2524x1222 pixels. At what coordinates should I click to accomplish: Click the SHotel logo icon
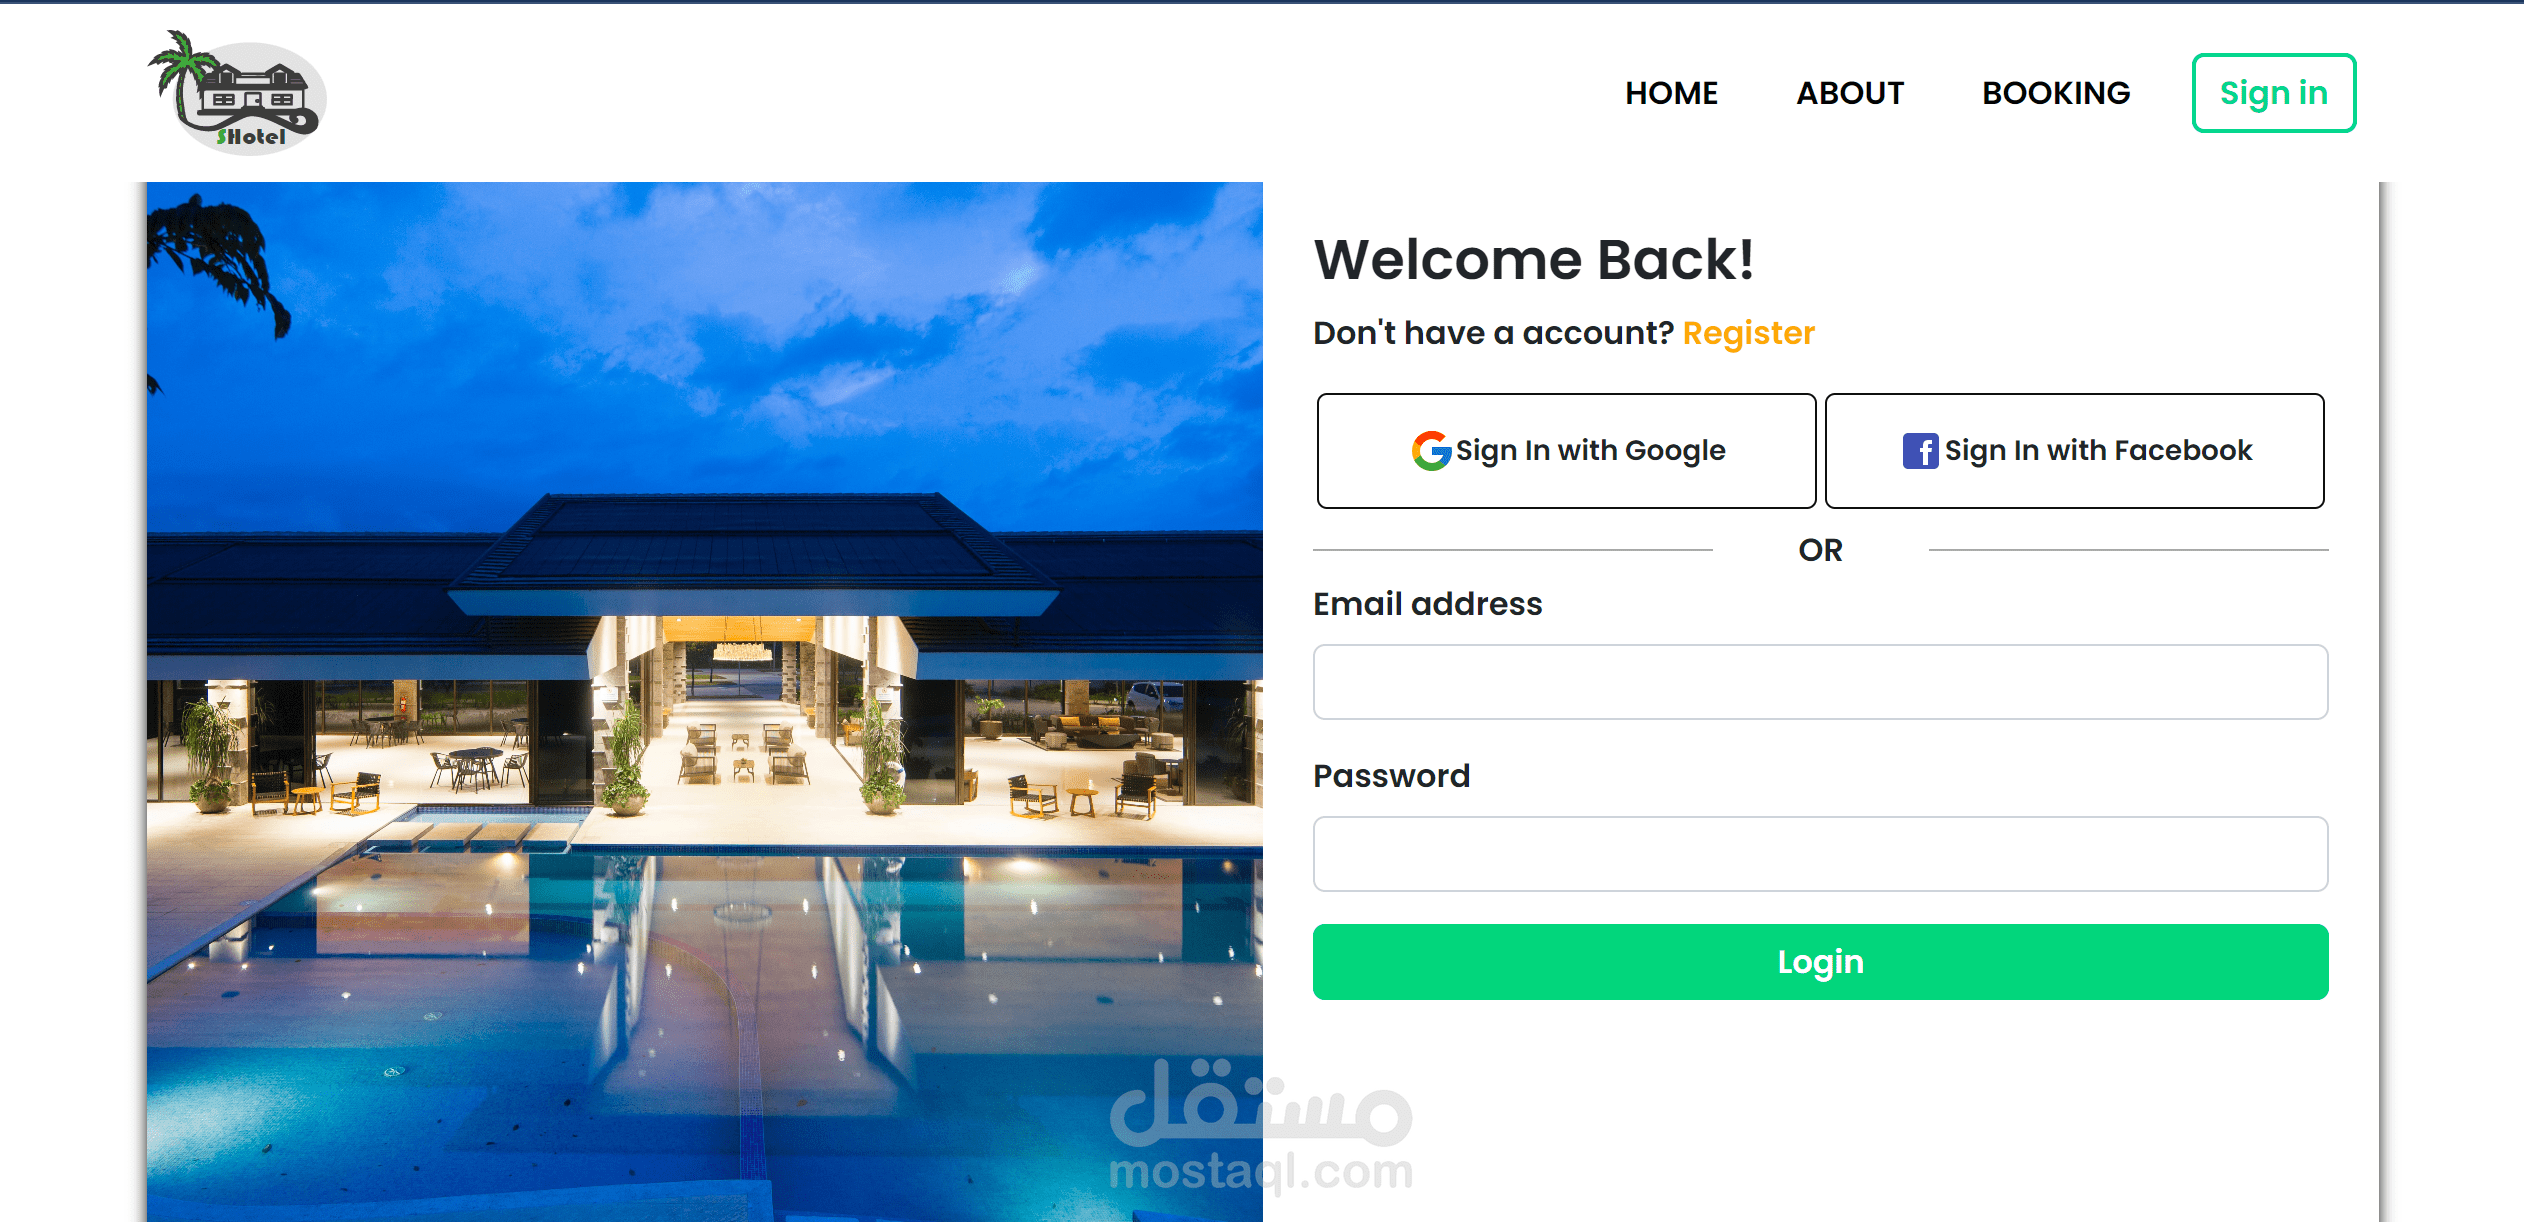237,92
